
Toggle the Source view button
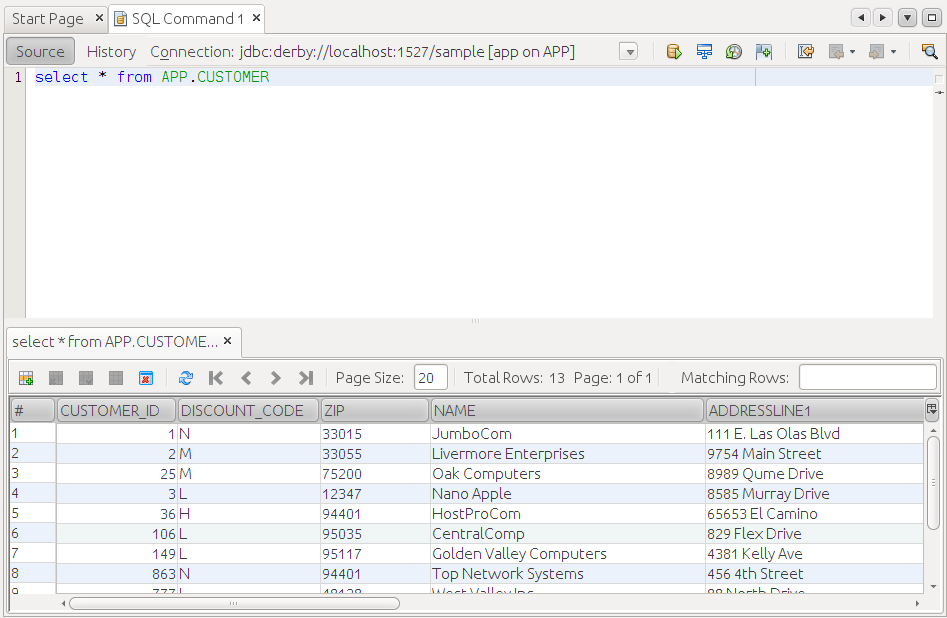pos(40,52)
